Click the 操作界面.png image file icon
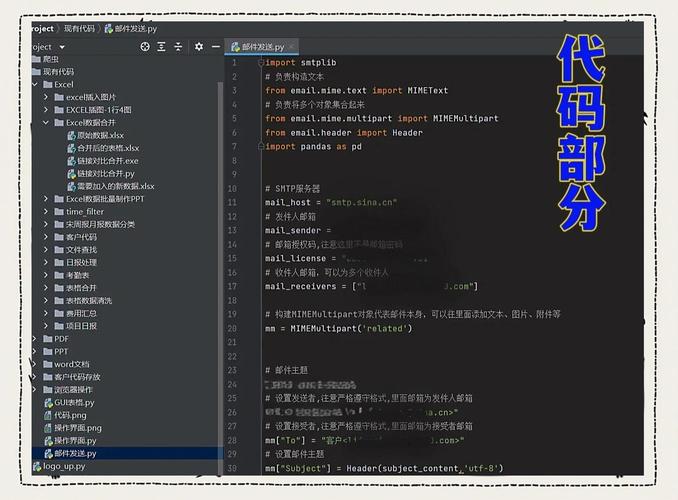The width and height of the screenshot is (678, 500). pyautogui.click(x=48, y=428)
